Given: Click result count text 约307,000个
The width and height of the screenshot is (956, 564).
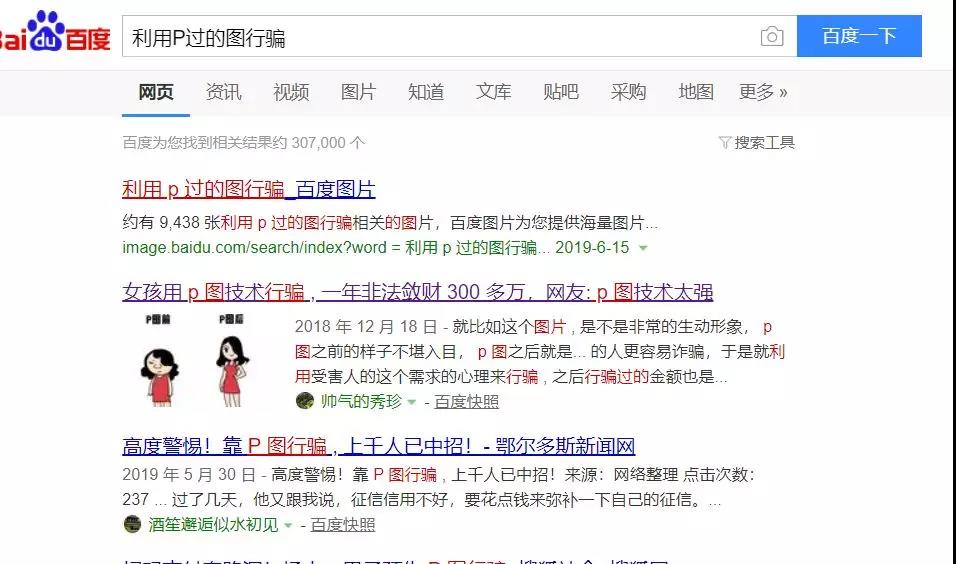Looking at the screenshot, I should pyautogui.click(x=244, y=143).
